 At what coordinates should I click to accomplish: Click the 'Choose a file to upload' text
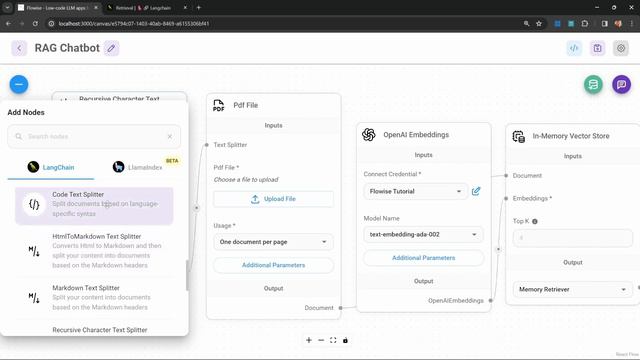(x=246, y=180)
